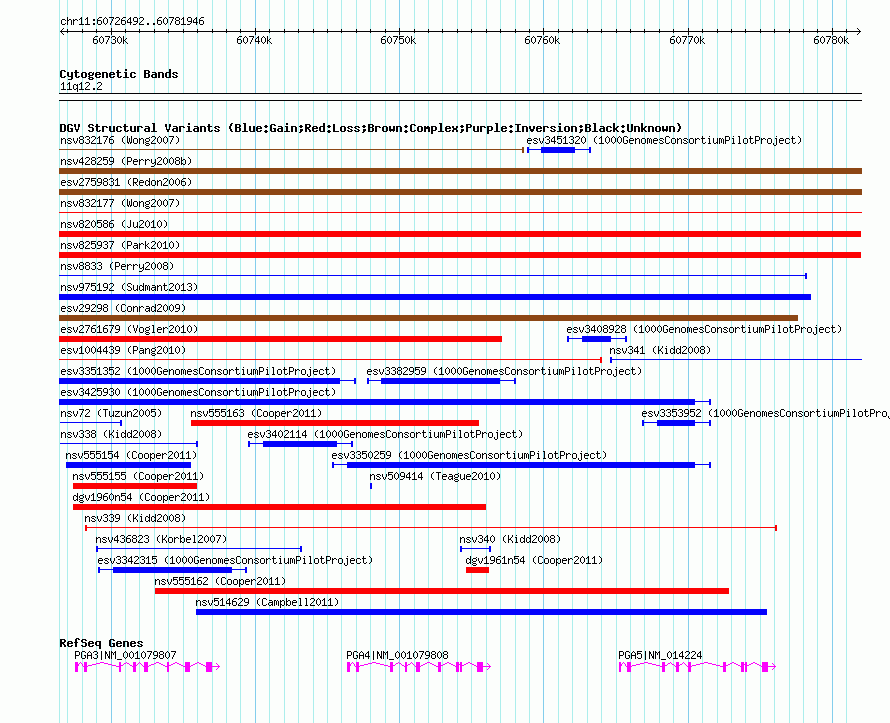Click the nsv338 (Kidd2008) label

111,434
